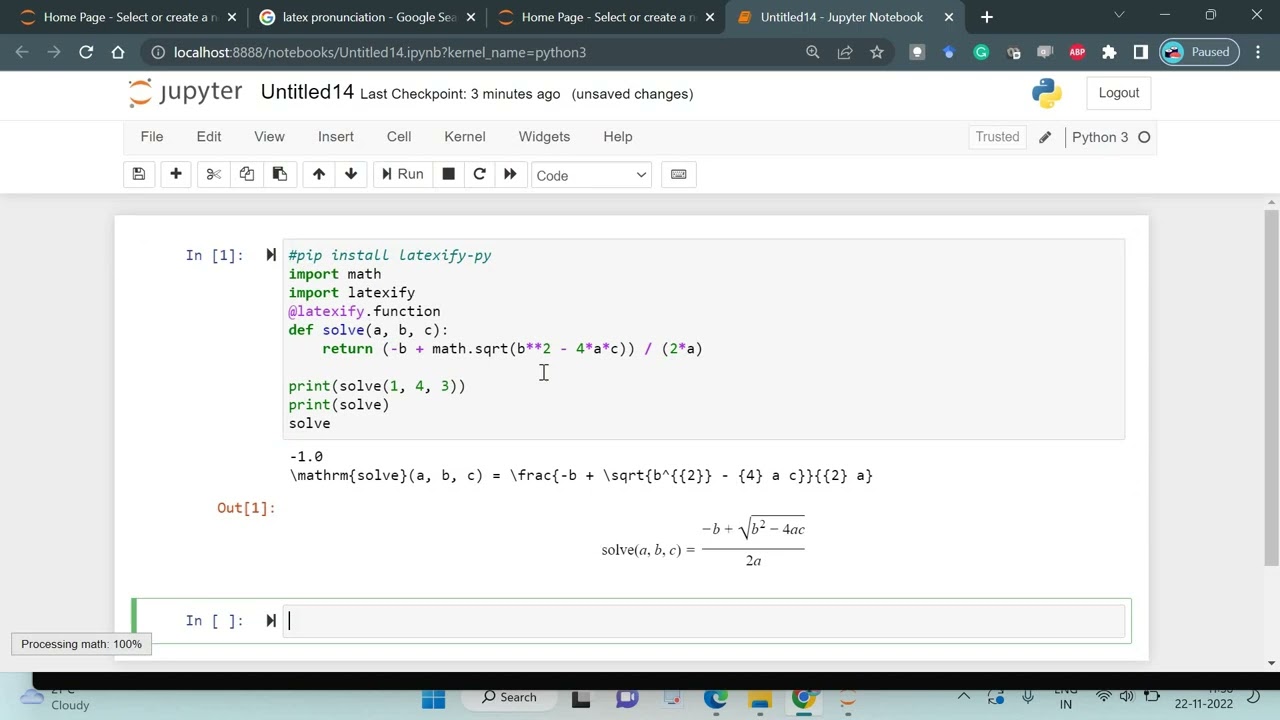Open the Help menu
The image size is (1280, 720).
(x=618, y=136)
